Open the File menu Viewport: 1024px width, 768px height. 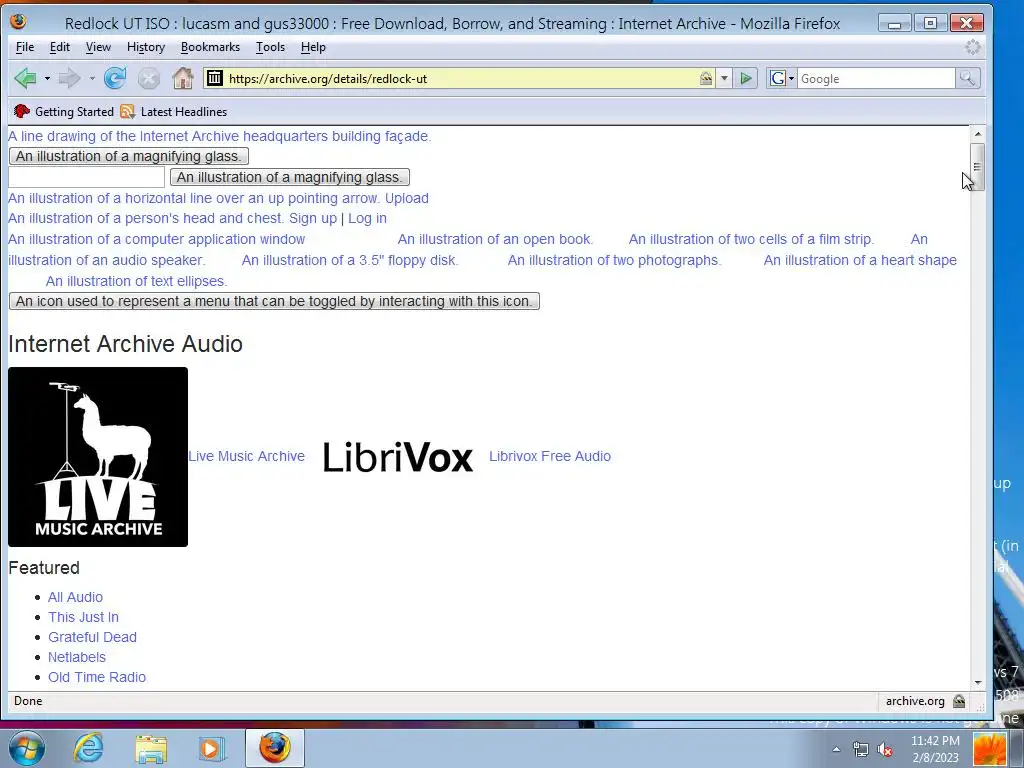pyautogui.click(x=25, y=47)
